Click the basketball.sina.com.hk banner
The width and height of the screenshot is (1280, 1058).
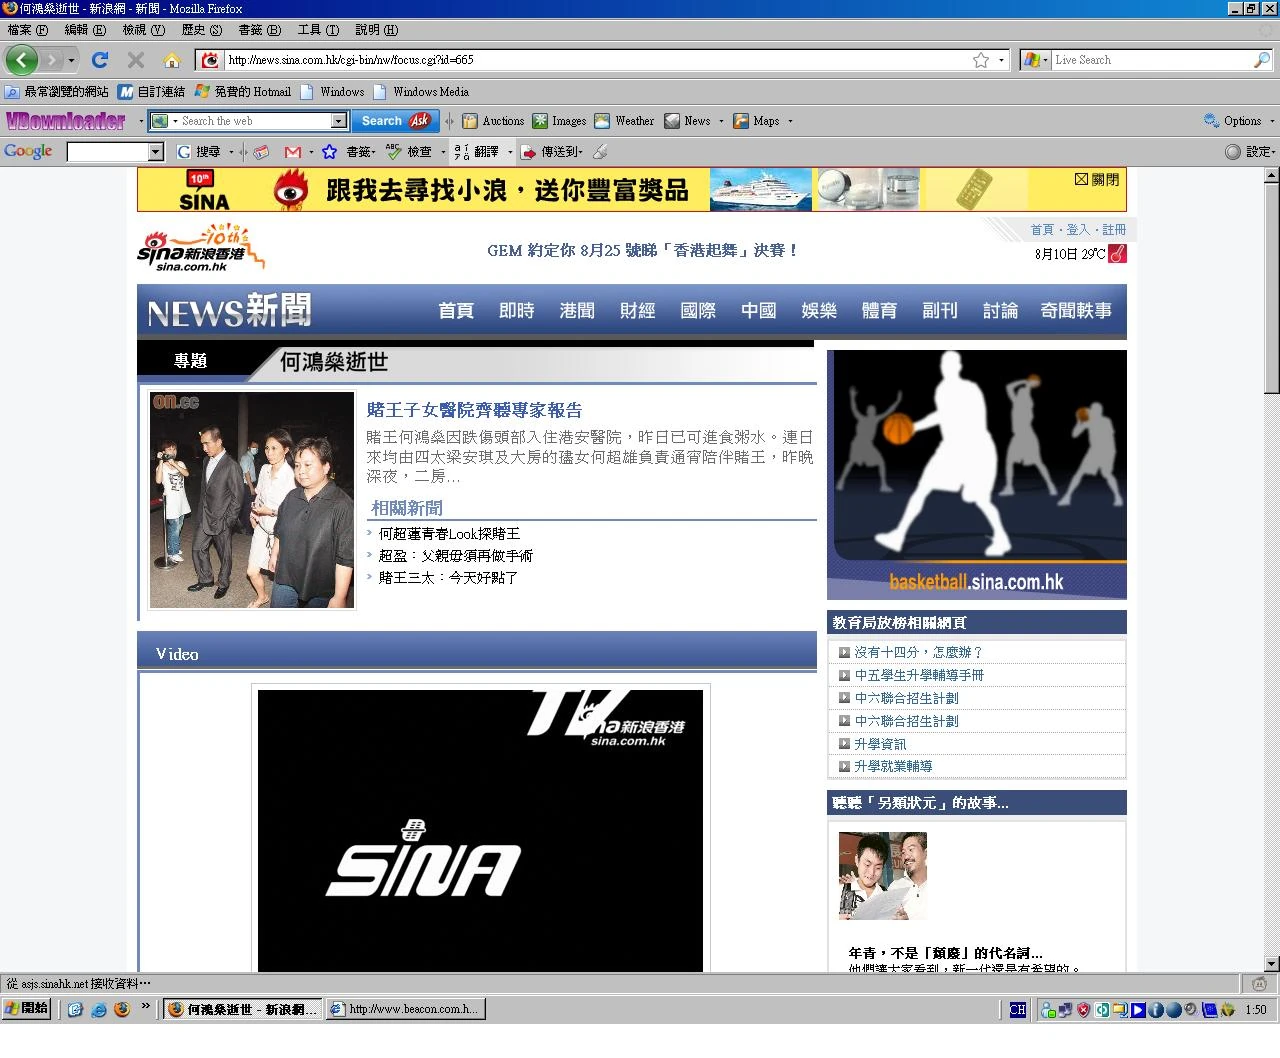(977, 475)
